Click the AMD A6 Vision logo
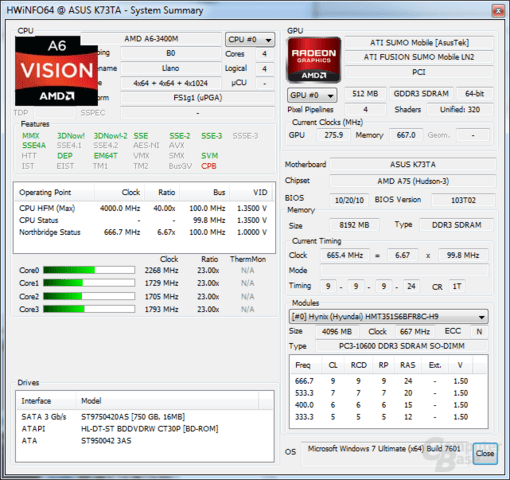 [x=56, y=71]
